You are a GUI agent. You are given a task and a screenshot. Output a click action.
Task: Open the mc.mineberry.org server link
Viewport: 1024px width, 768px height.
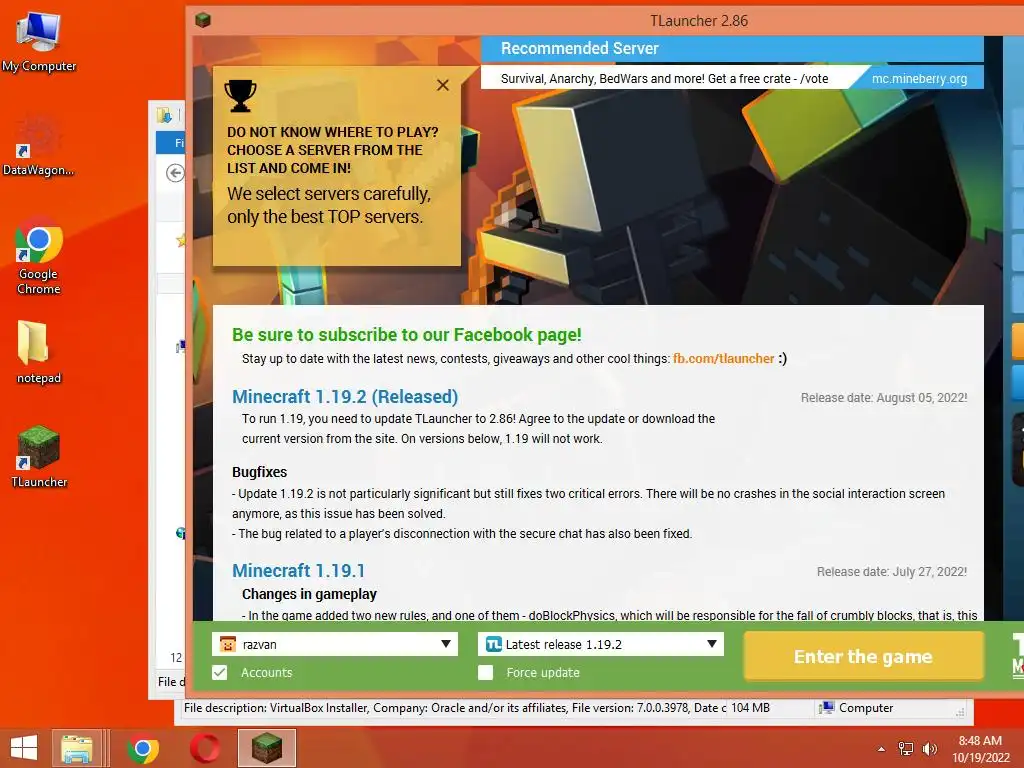(919, 78)
